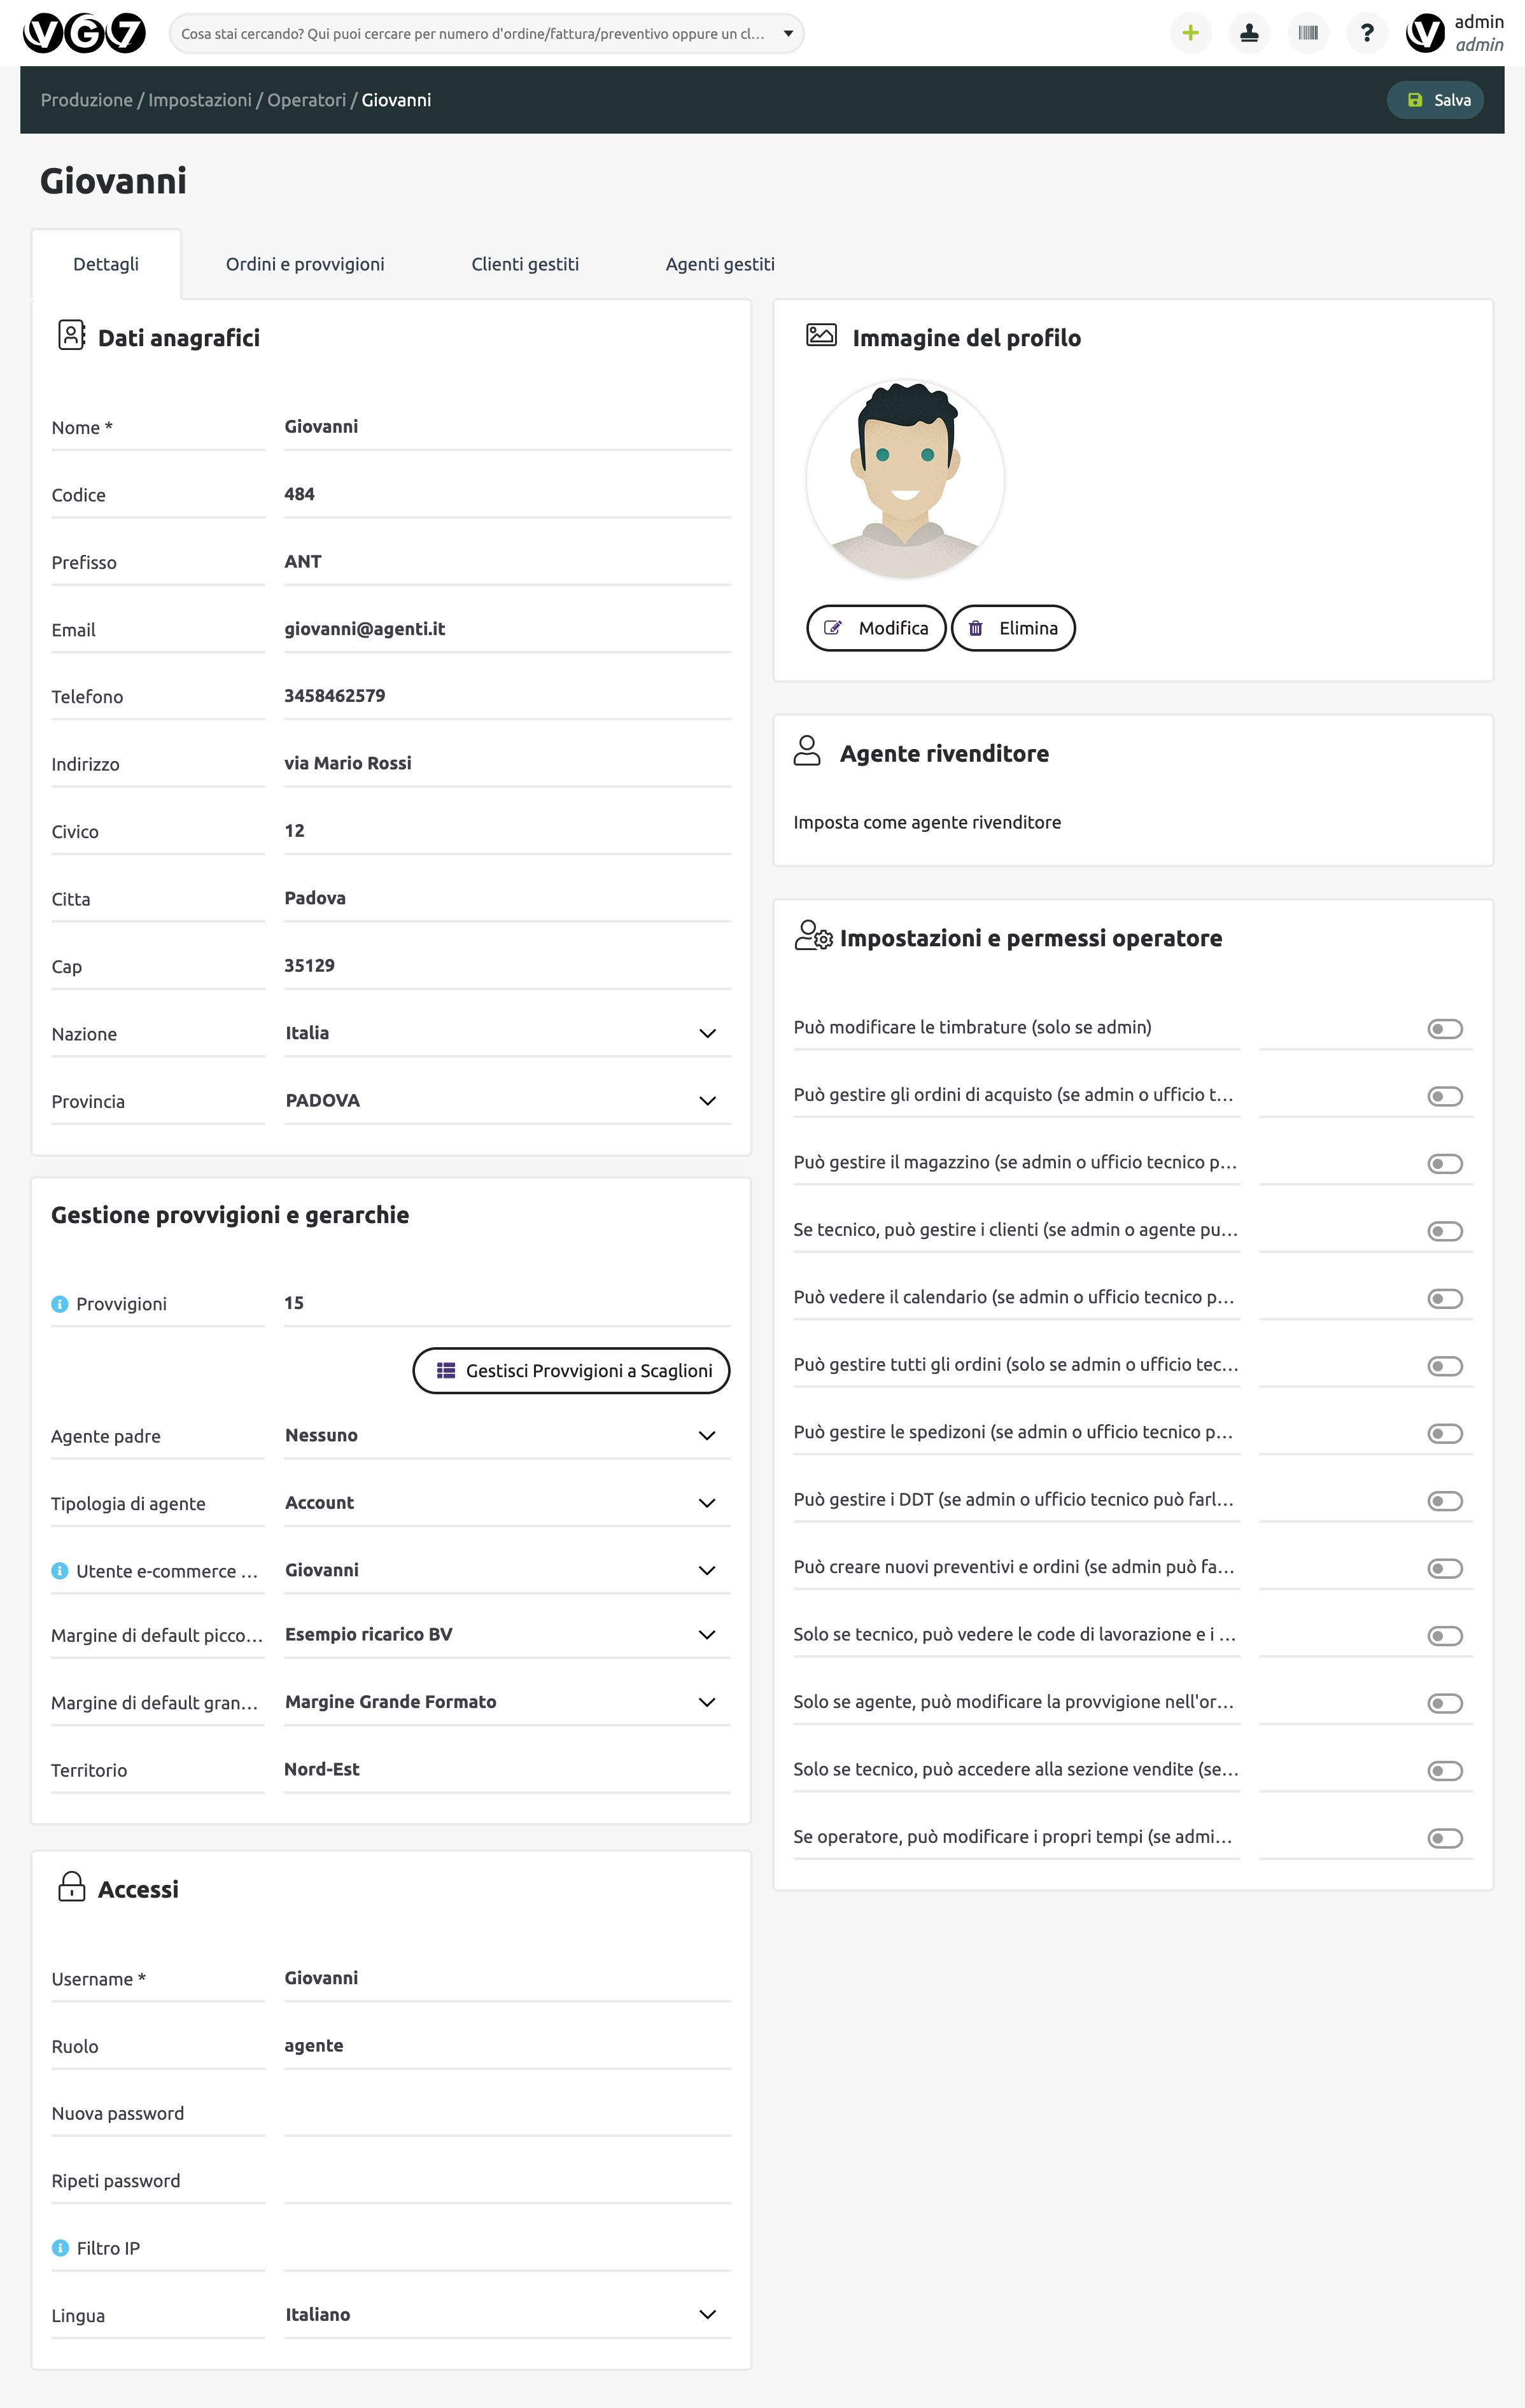Viewport: 1525px width, 2408px height.
Task: Click the VG7 logo
Action: [84, 33]
